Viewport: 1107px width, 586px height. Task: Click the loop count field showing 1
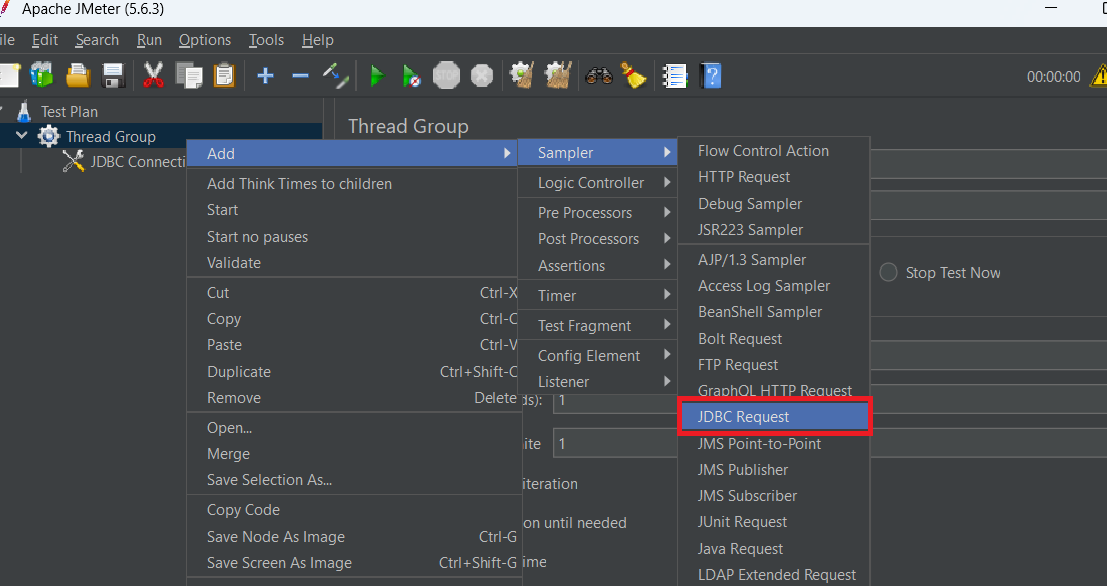(614, 443)
